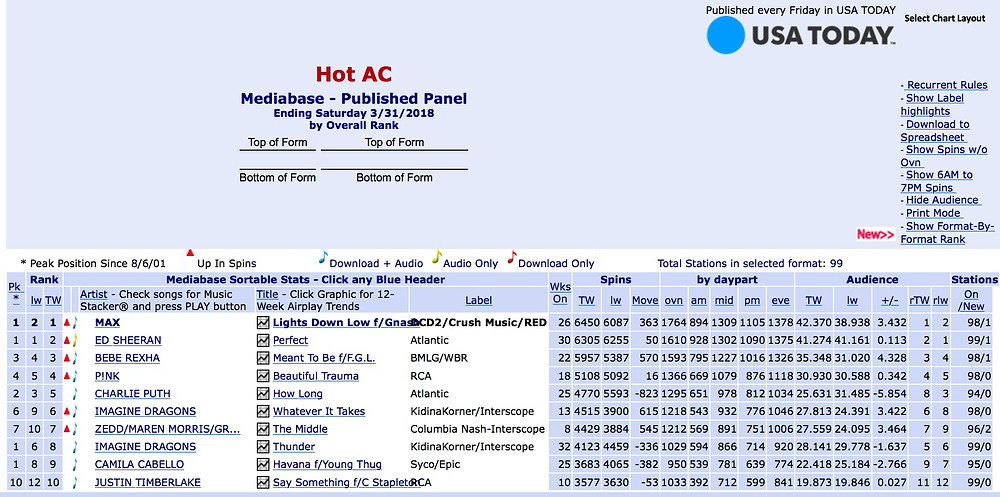Sort the chart by the Label header
The image size is (1000, 497).
pyautogui.click(x=478, y=300)
